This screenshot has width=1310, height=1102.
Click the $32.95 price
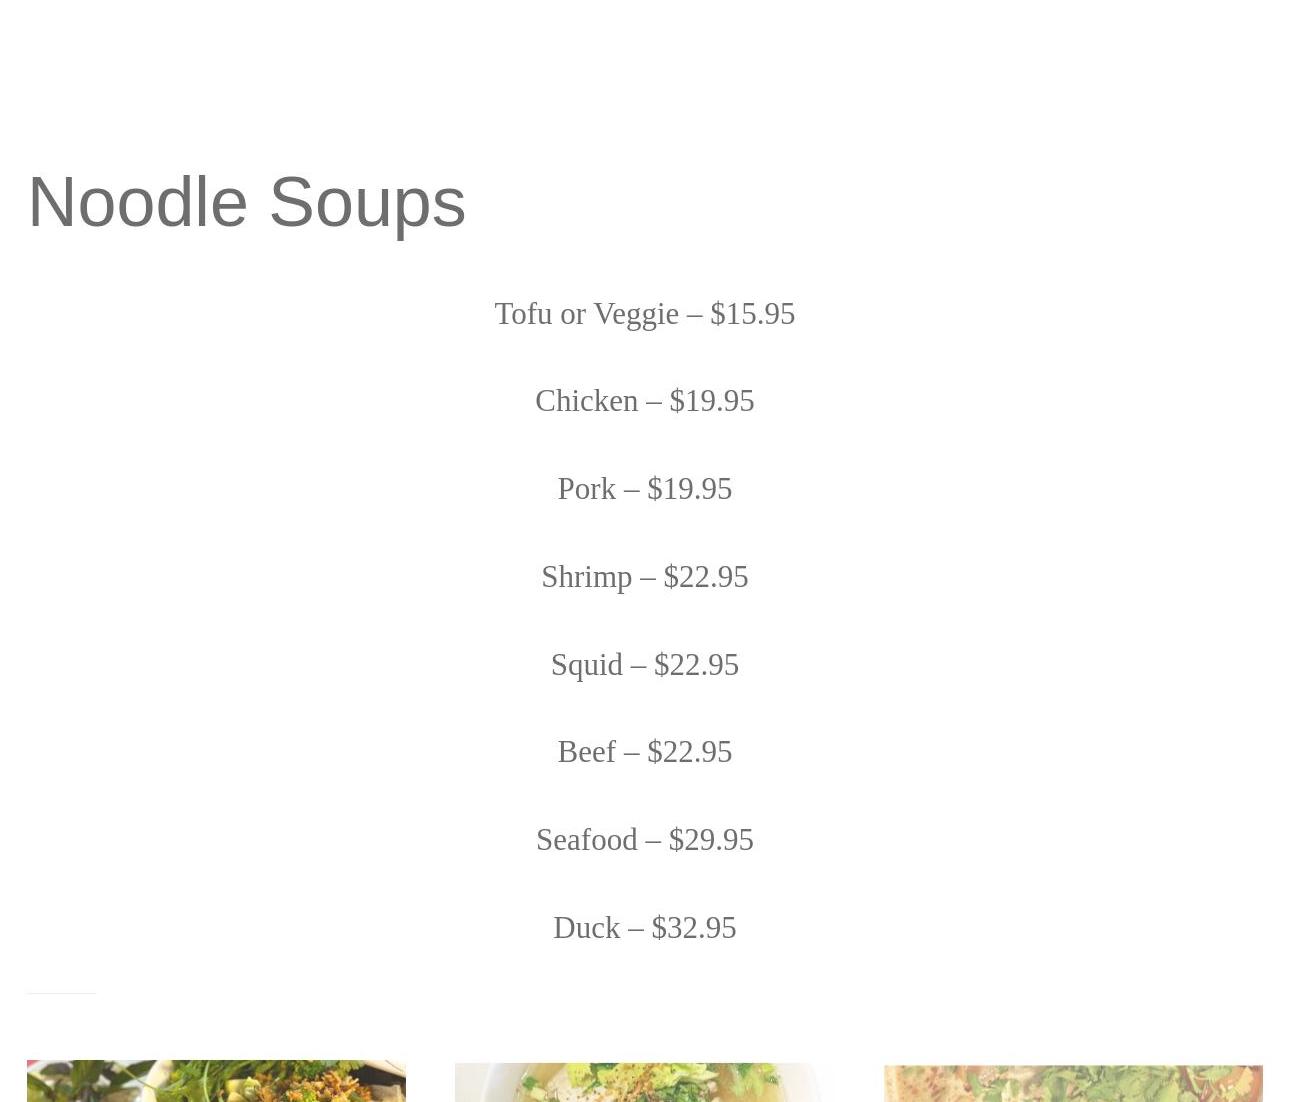coord(693,928)
